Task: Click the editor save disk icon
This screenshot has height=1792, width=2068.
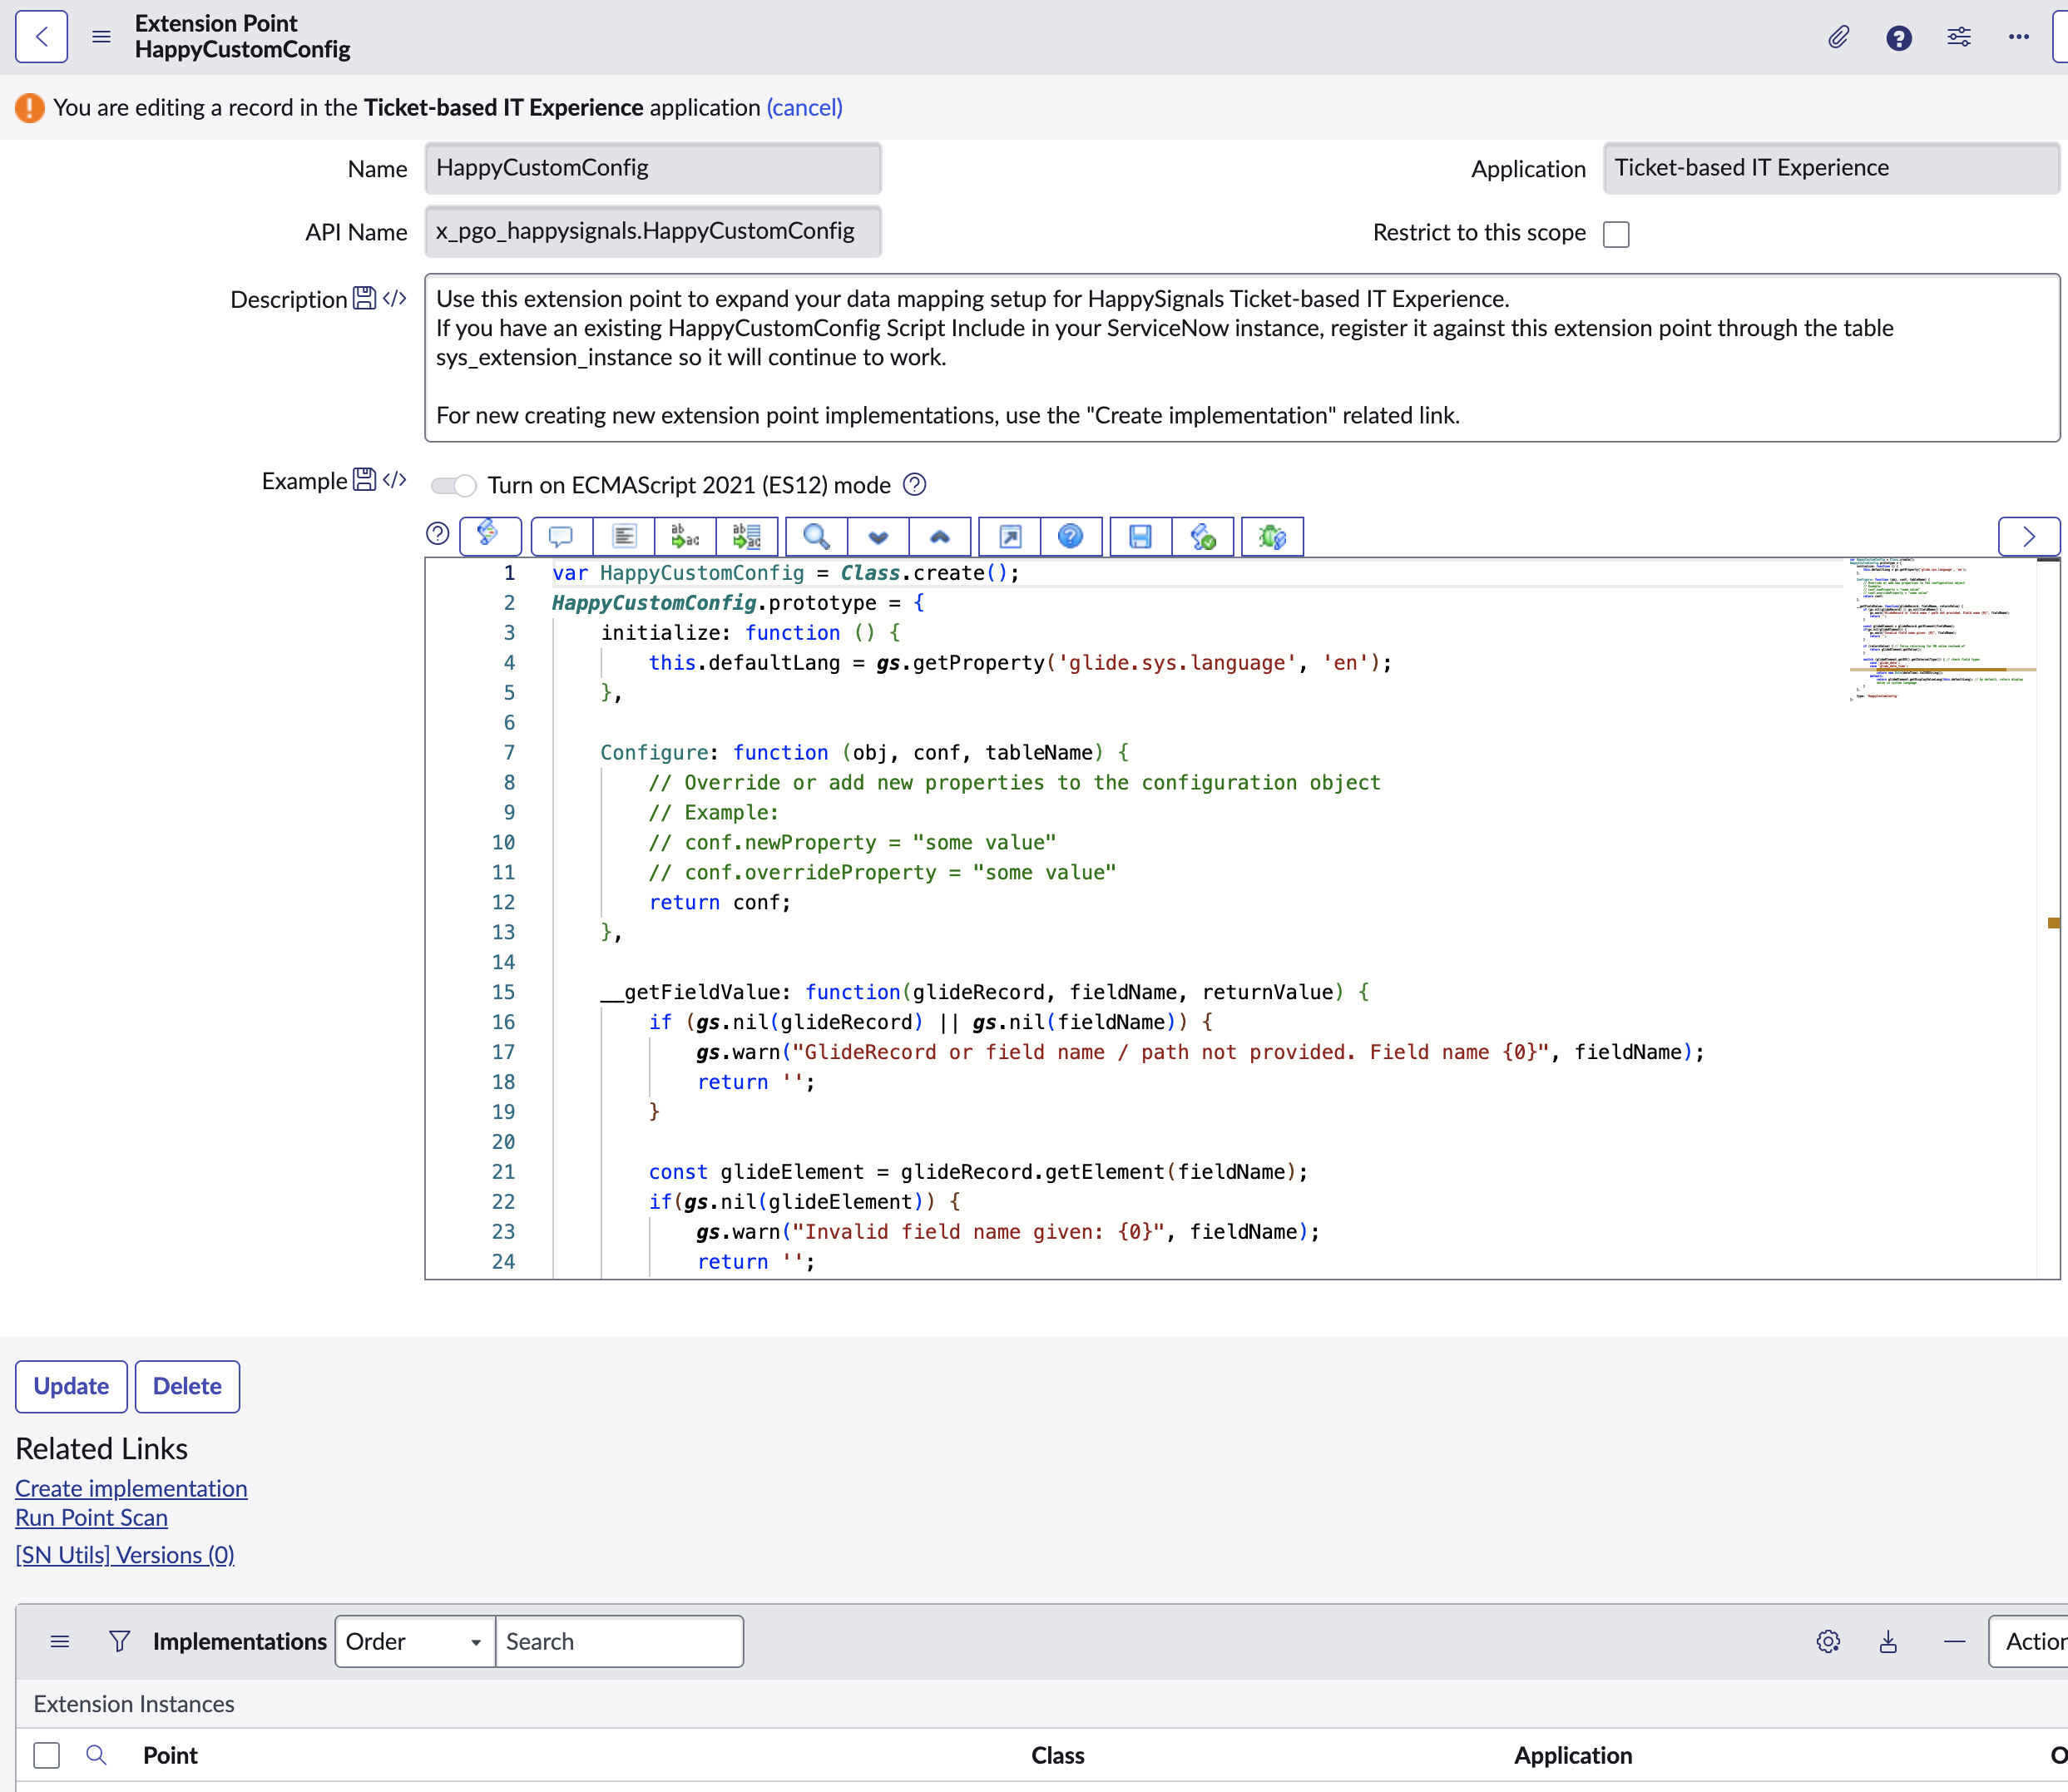Action: tap(1140, 537)
